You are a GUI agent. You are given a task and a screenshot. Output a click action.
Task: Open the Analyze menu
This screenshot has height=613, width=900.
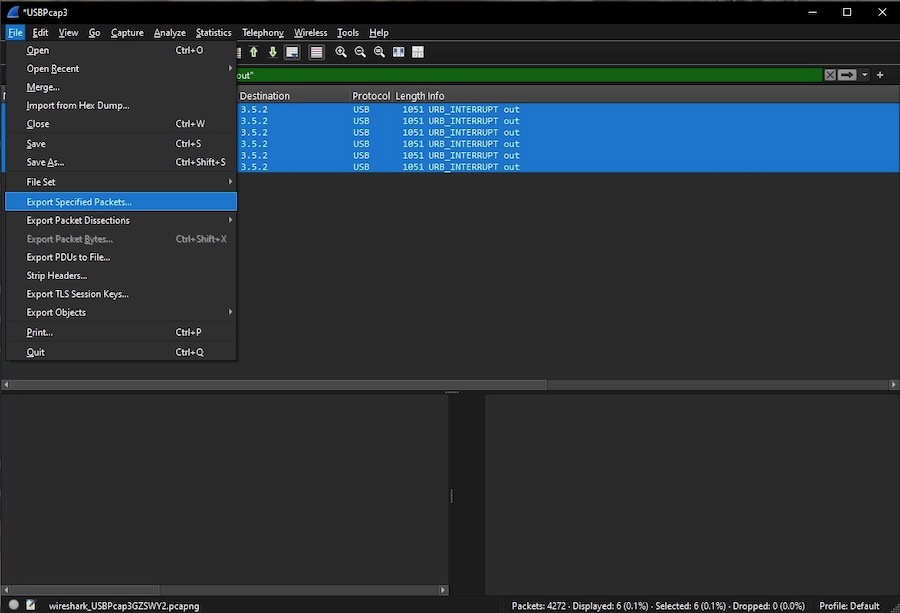point(169,33)
